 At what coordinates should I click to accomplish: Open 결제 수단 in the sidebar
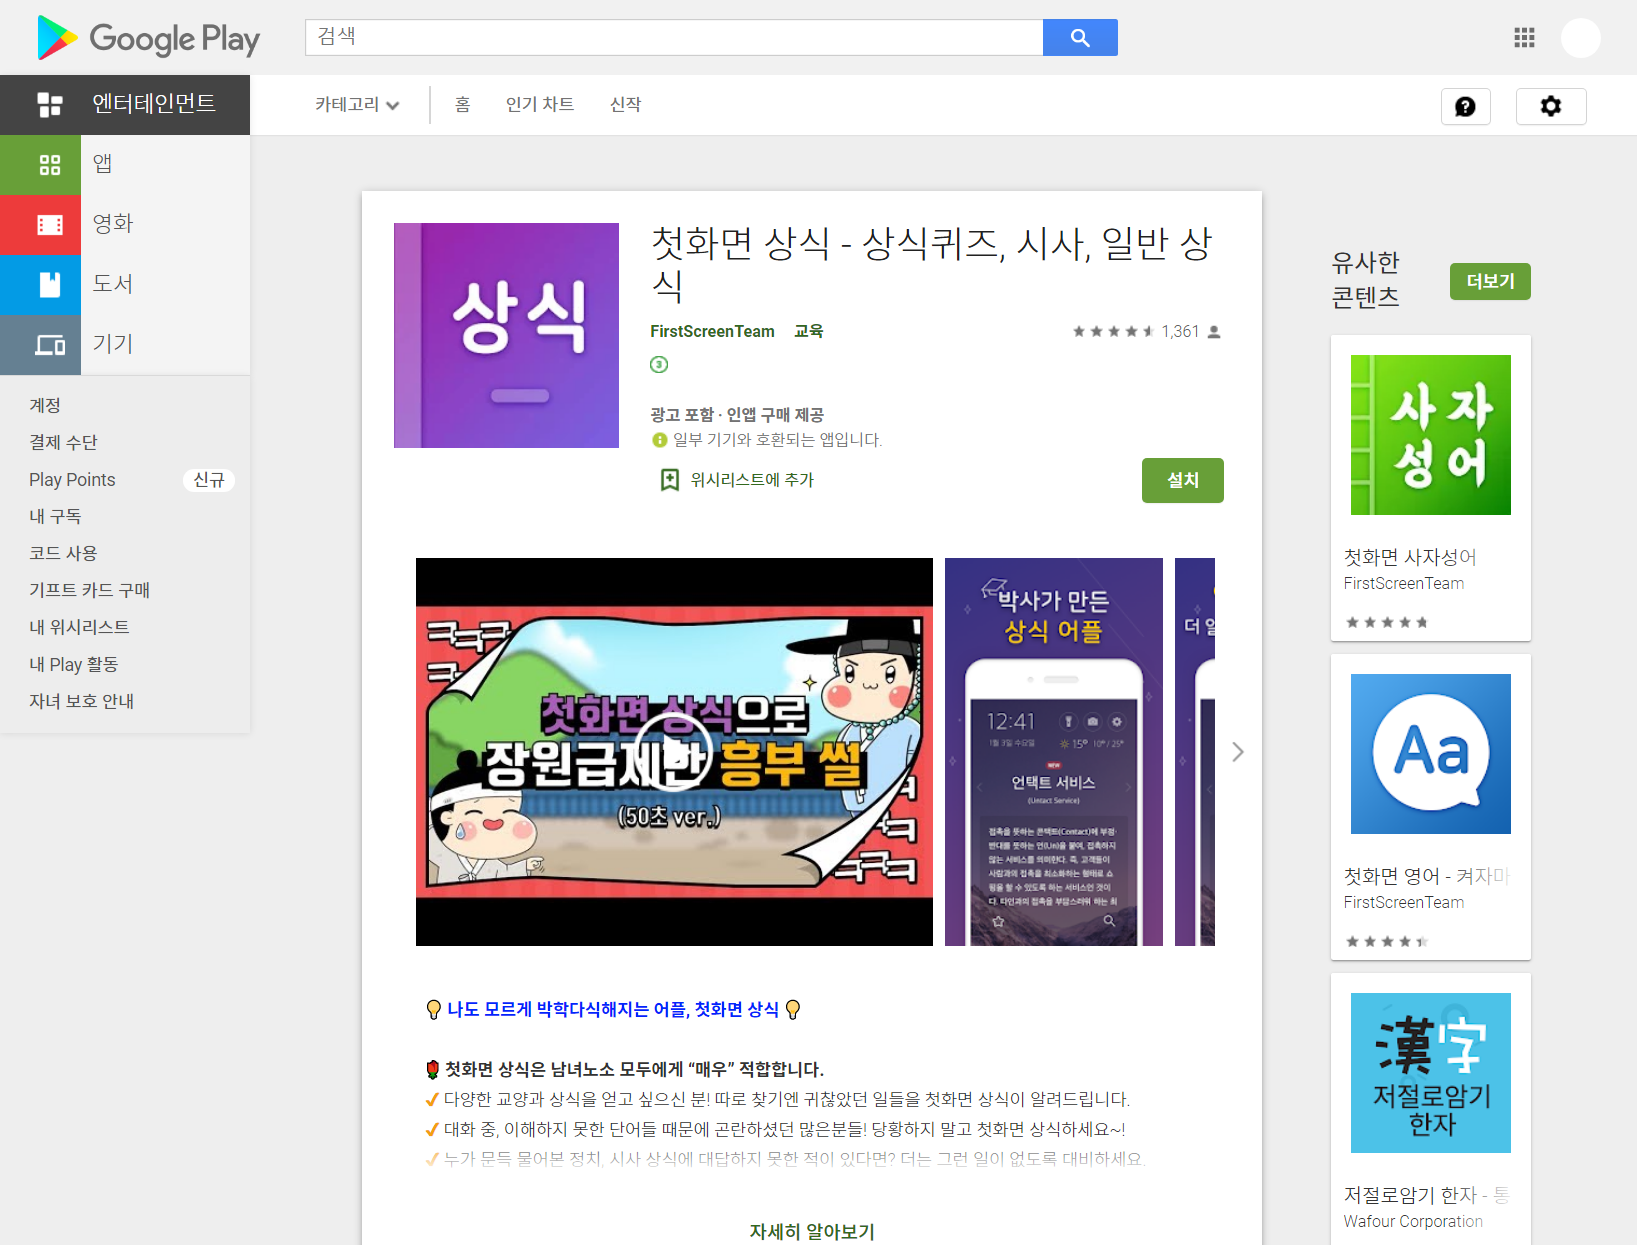click(x=63, y=442)
